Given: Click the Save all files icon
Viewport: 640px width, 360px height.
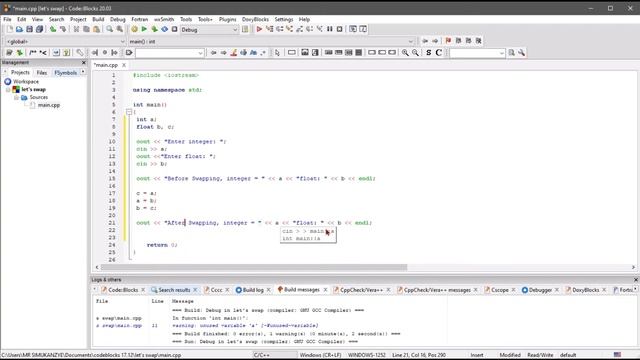Looking at the screenshot, I should [39, 29].
